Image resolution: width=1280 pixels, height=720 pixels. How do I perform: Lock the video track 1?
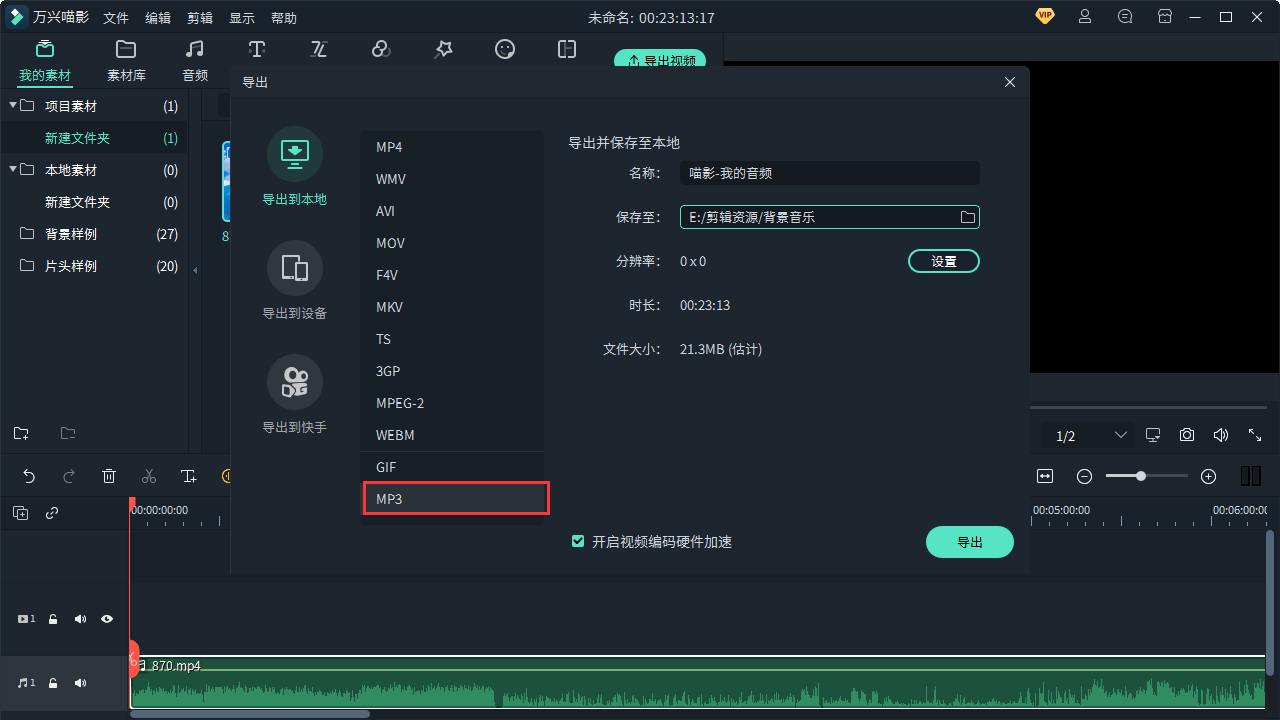tap(53, 619)
